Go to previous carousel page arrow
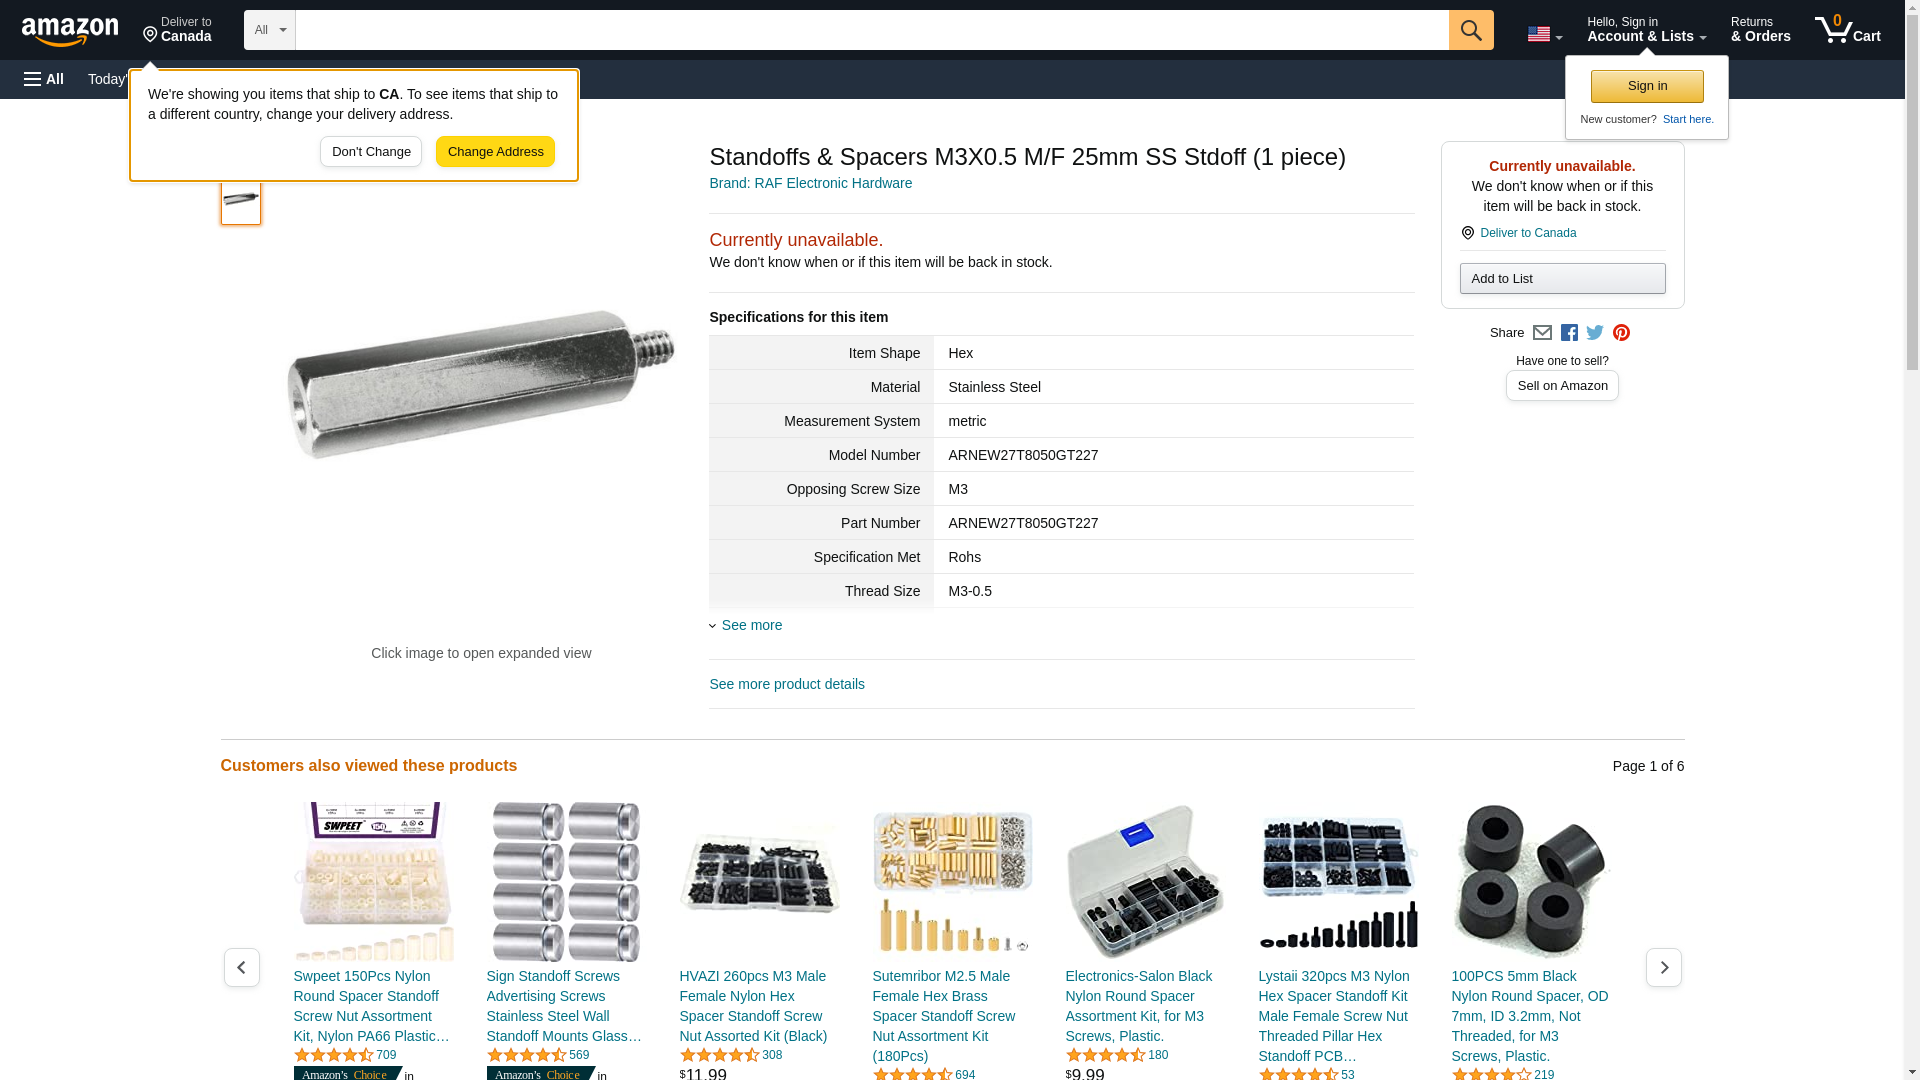 pyautogui.click(x=241, y=967)
